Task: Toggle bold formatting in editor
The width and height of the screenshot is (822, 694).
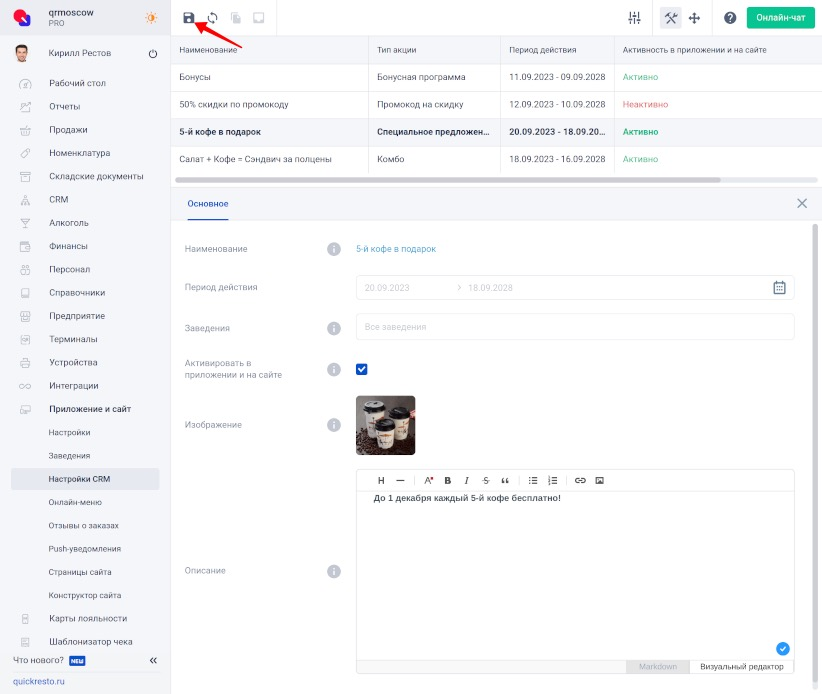Action: tap(448, 480)
